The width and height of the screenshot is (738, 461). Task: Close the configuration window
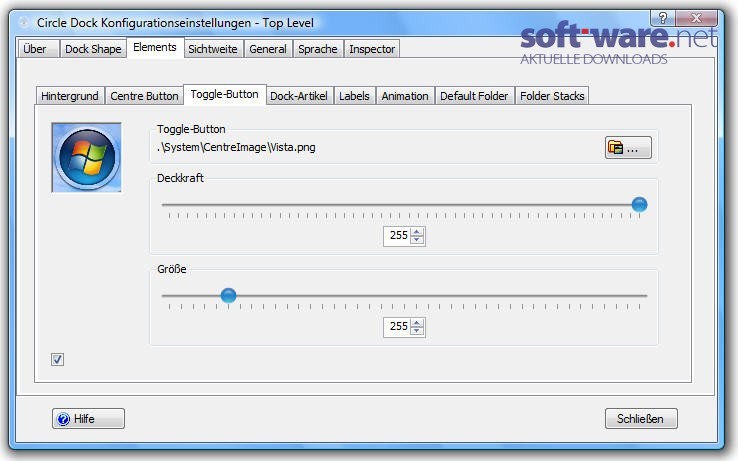click(x=696, y=18)
